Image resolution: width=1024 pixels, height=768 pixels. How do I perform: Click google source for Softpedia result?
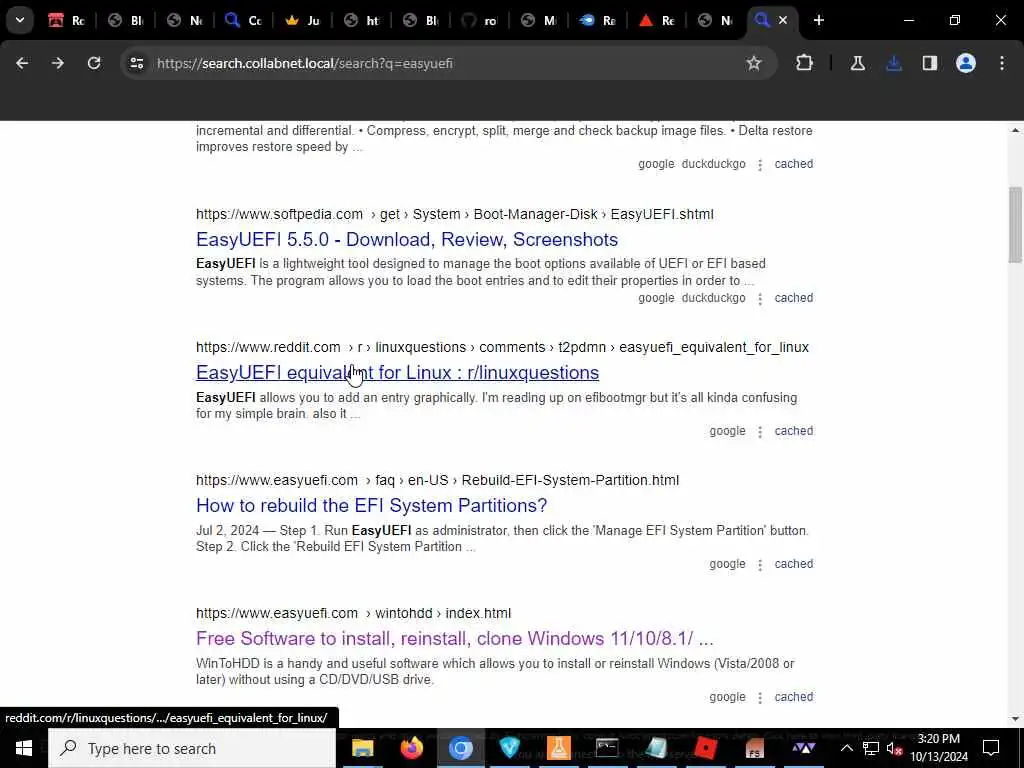tap(656, 298)
